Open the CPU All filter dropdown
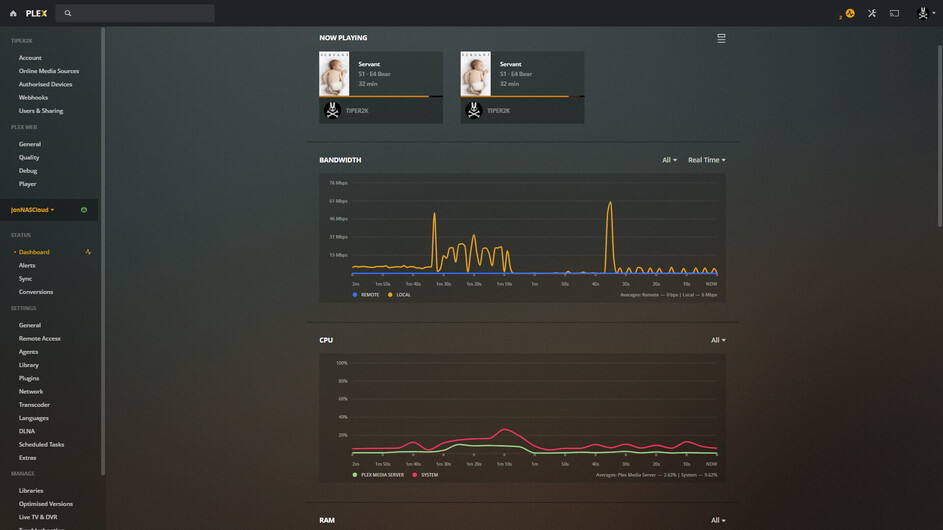The width and height of the screenshot is (943, 530). [x=718, y=340]
